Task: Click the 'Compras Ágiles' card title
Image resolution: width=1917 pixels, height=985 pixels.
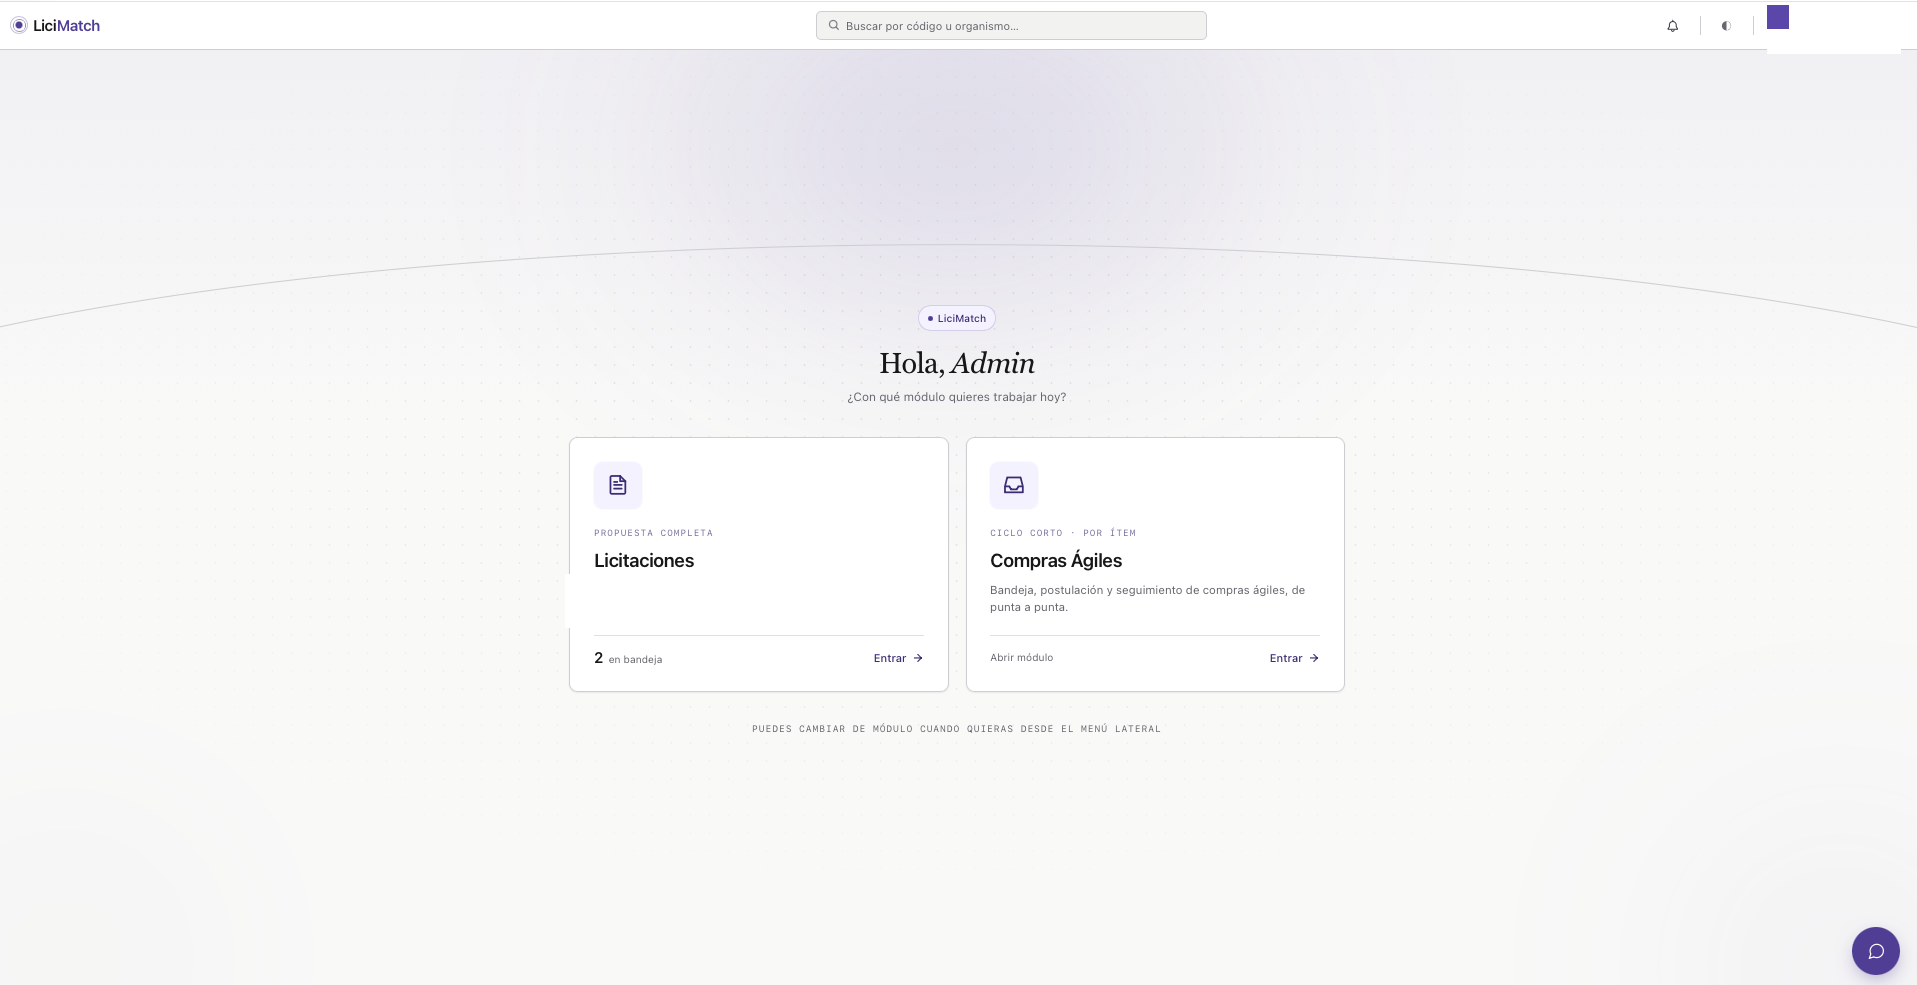Action: 1056,560
